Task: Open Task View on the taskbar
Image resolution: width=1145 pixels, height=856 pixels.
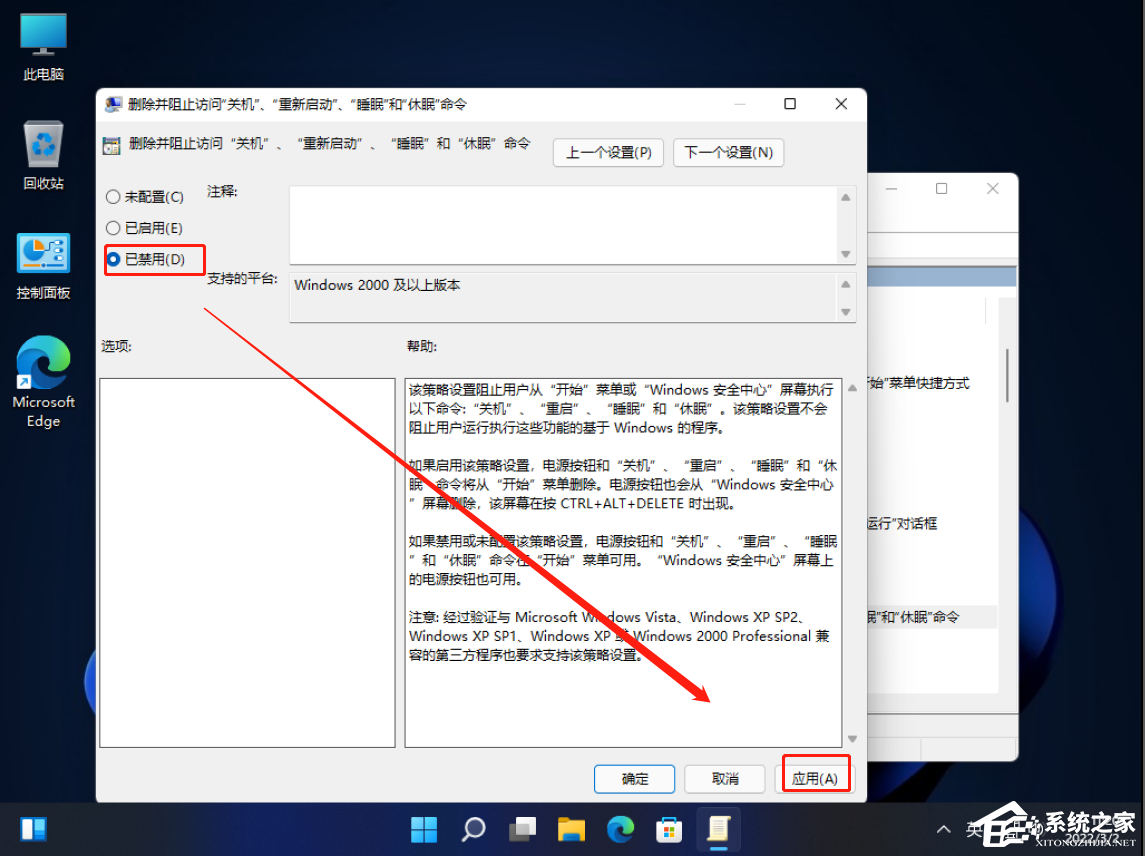Action: coord(521,829)
